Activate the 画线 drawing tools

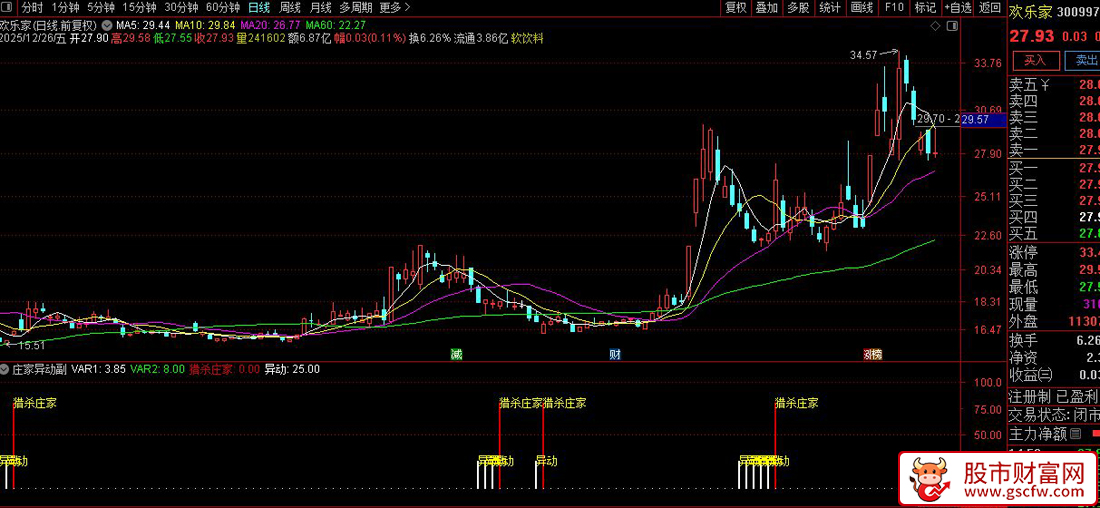coord(861,8)
